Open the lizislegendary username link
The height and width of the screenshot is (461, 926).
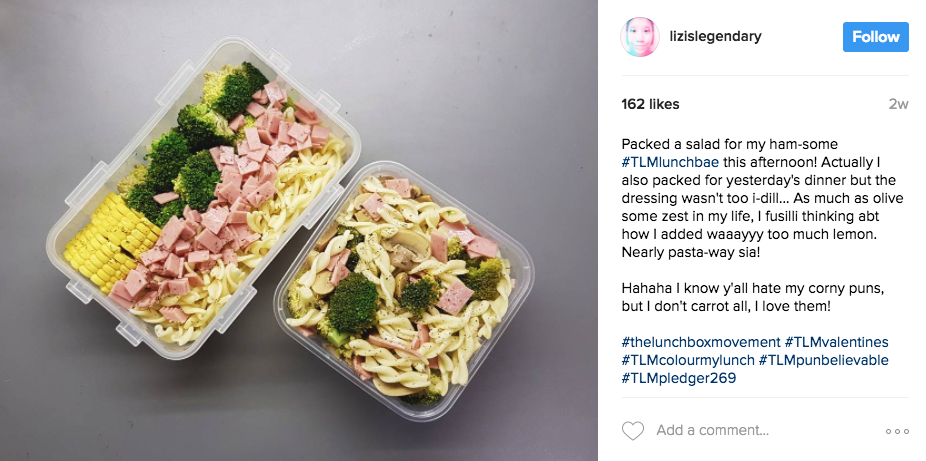(x=715, y=36)
